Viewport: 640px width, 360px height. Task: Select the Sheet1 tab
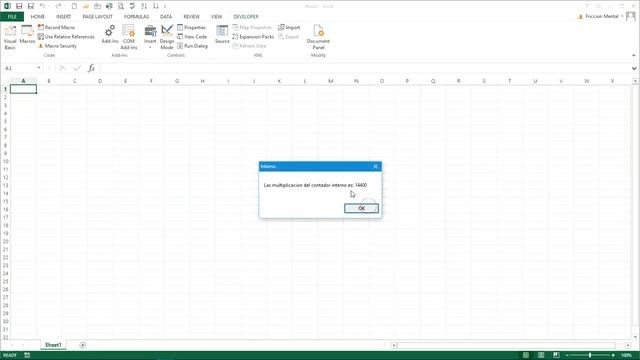coord(53,345)
